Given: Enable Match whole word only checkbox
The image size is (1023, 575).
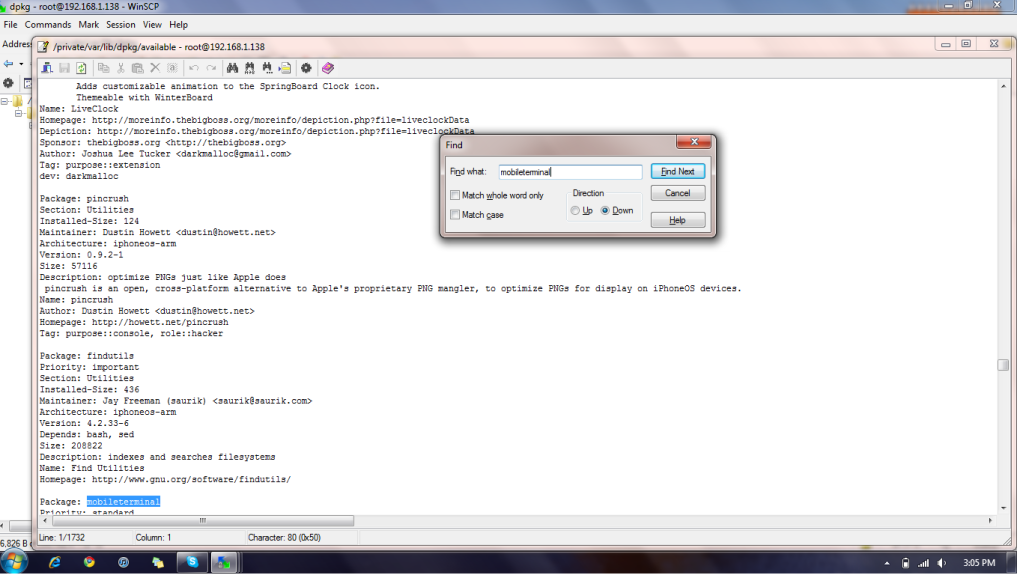Looking at the screenshot, I should (455, 195).
